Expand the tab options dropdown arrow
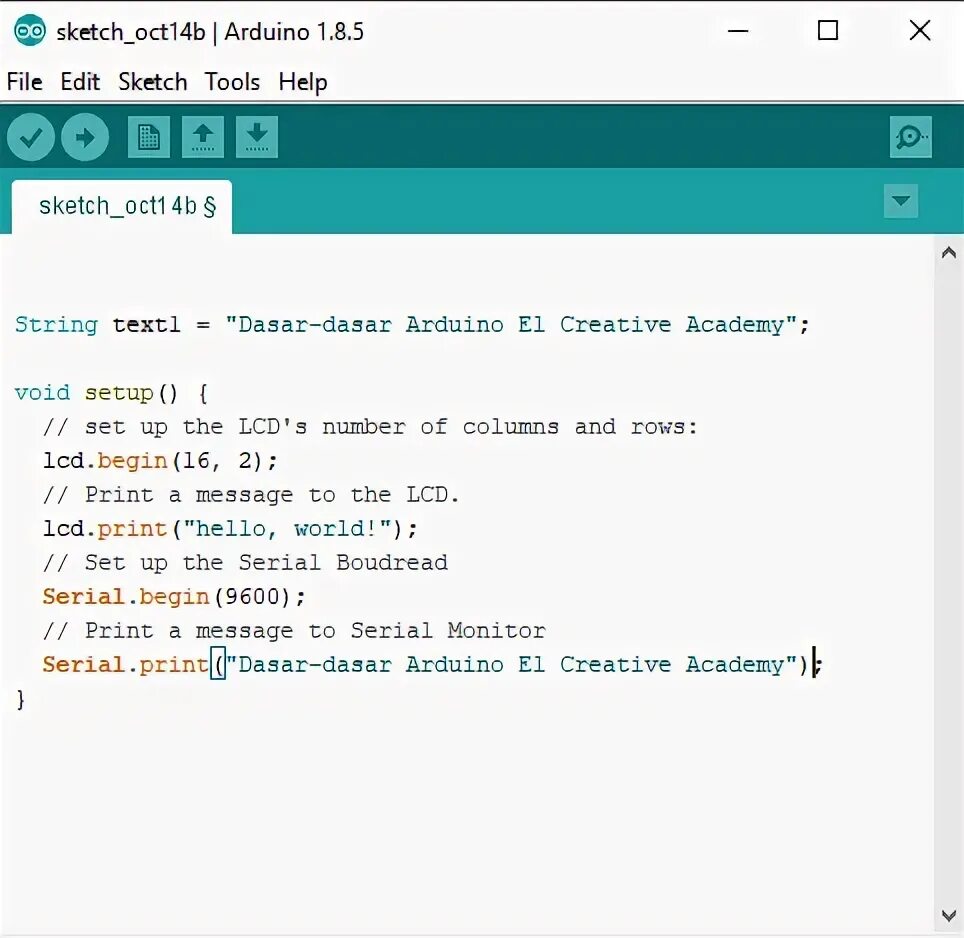 (901, 201)
